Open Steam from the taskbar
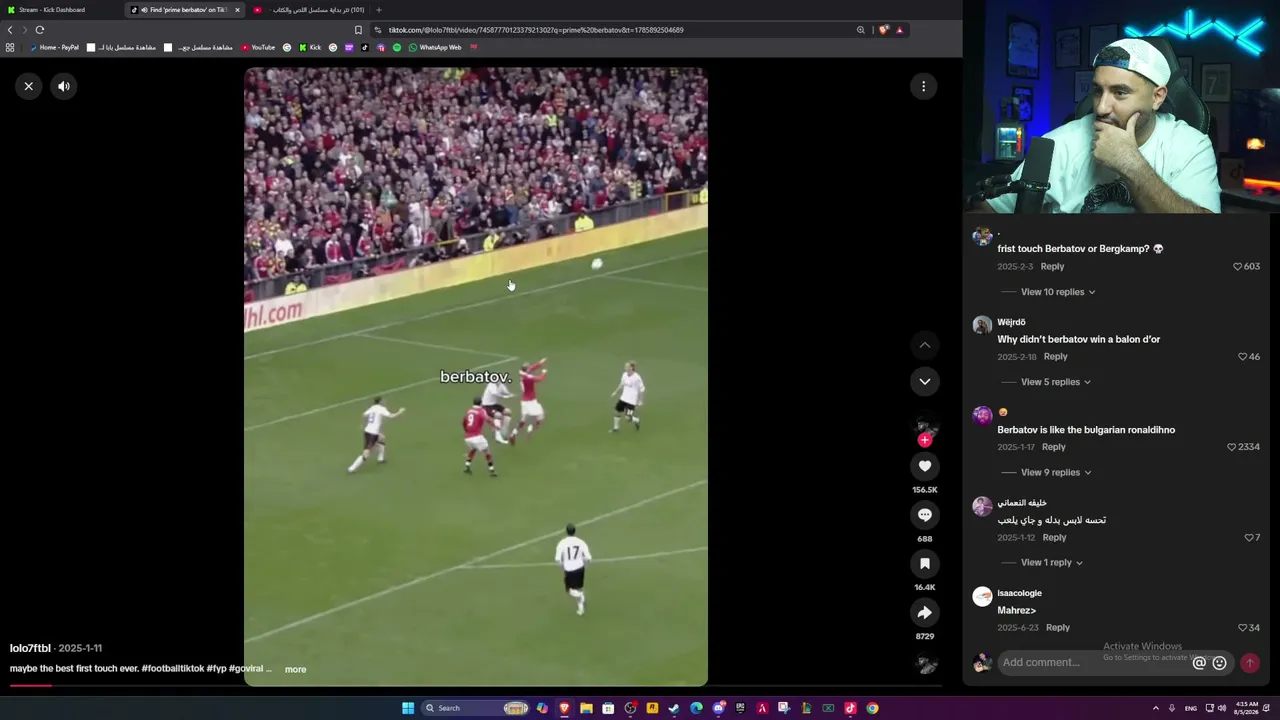The height and width of the screenshot is (720, 1280). pos(674,708)
